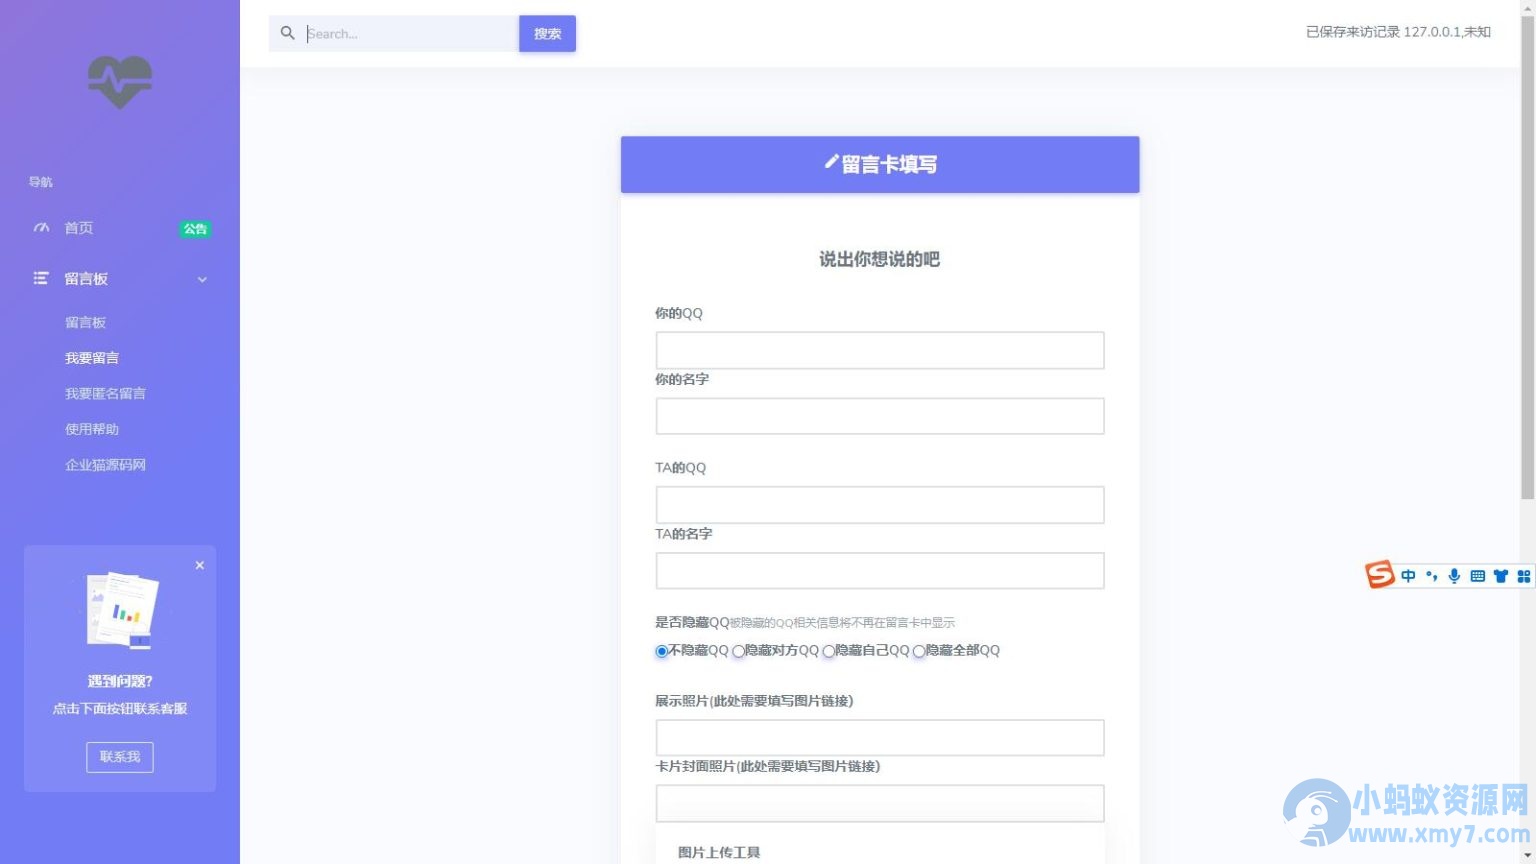The width and height of the screenshot is (1536, 864).
Task: Open 使用帮助 in sidebar
Action: 92,429
